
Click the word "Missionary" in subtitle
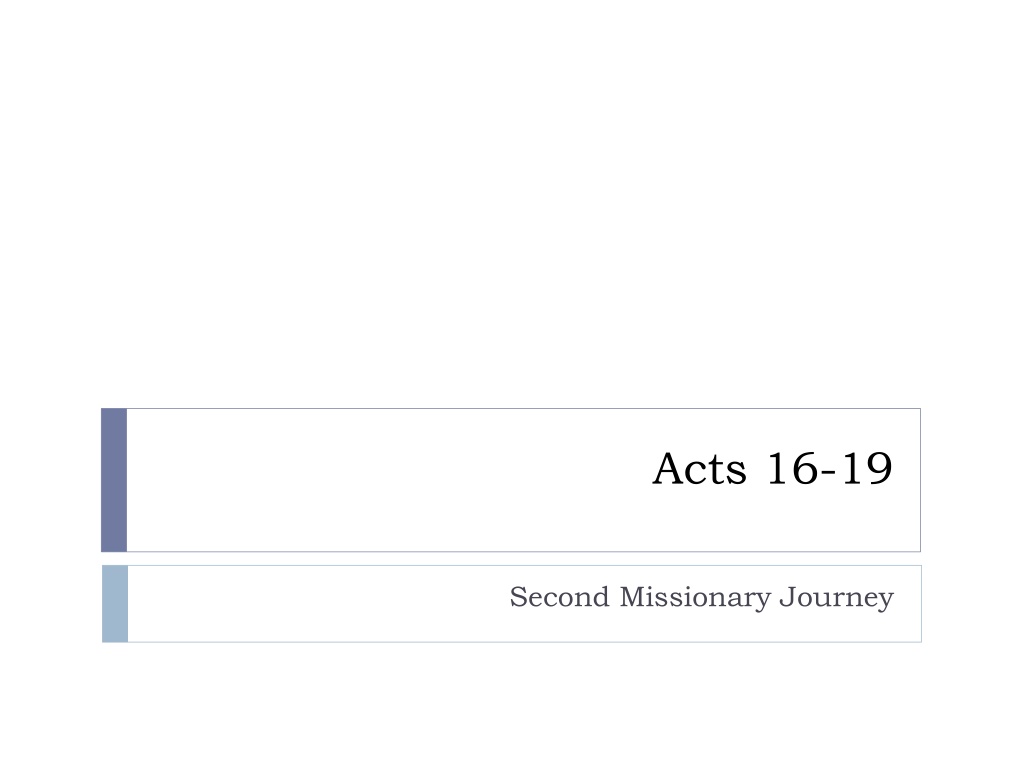(x=695, y=598)
